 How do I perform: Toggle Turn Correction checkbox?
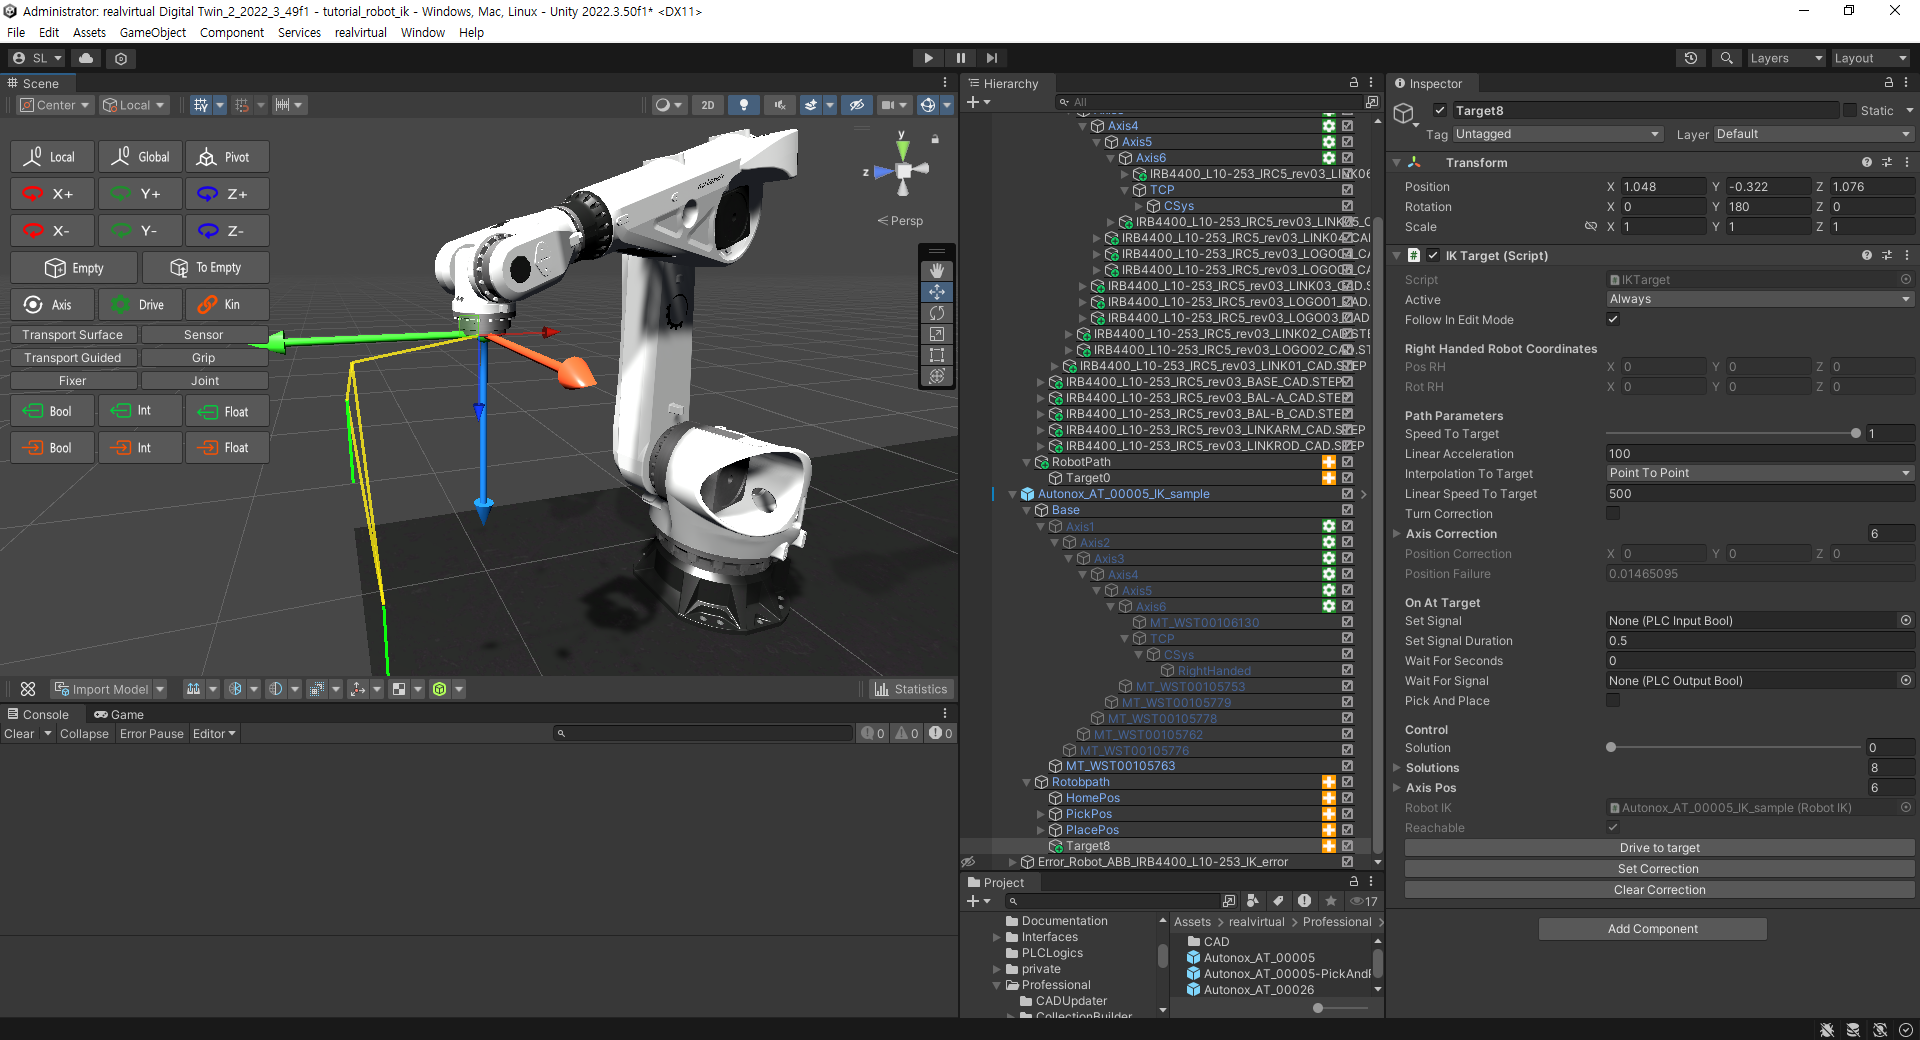pyautogui.click(x=1613, y=514)
